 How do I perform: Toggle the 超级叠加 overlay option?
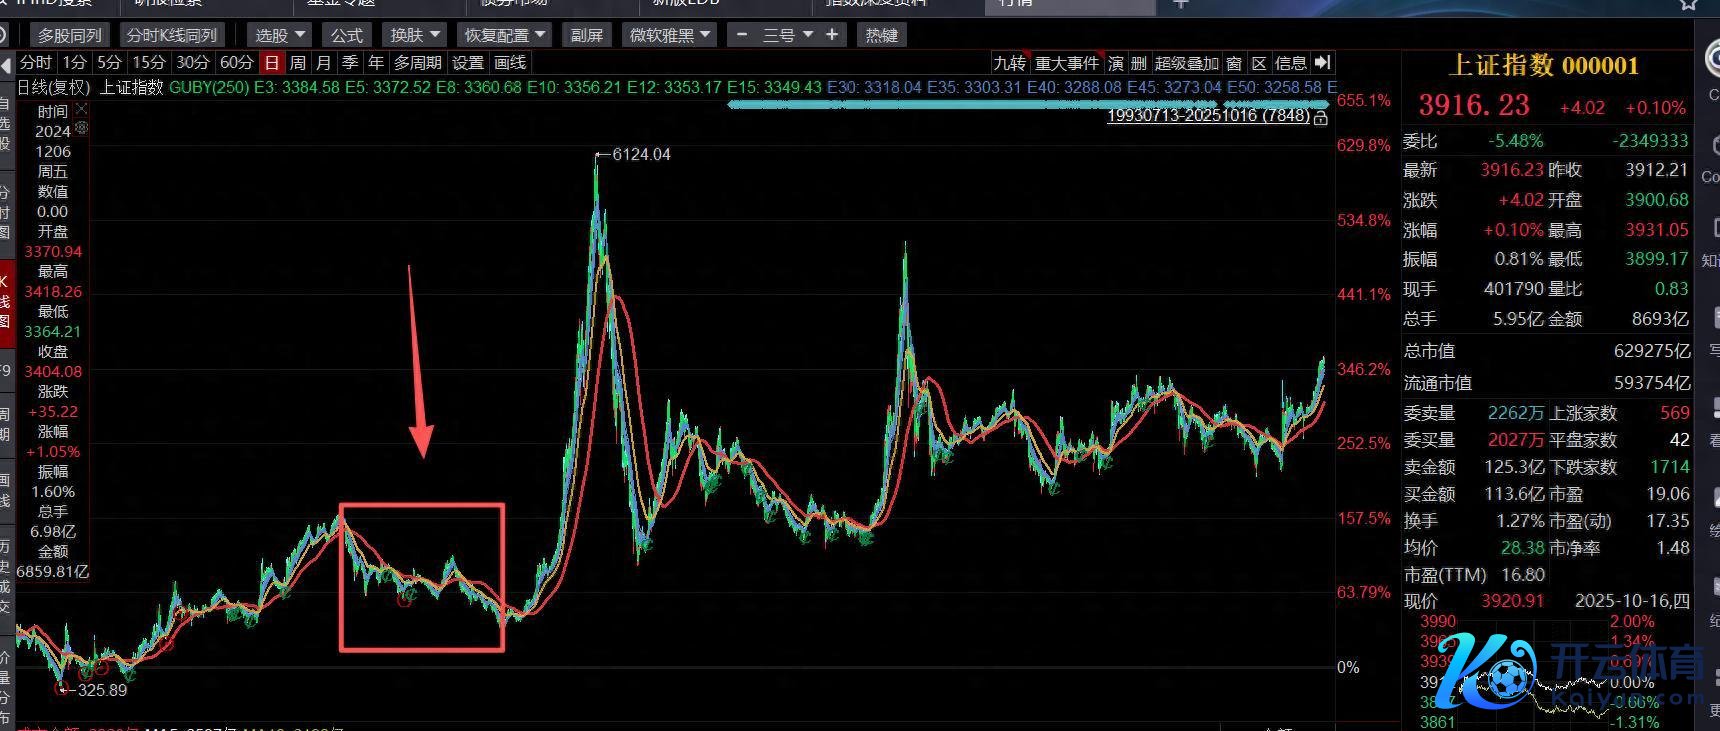1186,63
